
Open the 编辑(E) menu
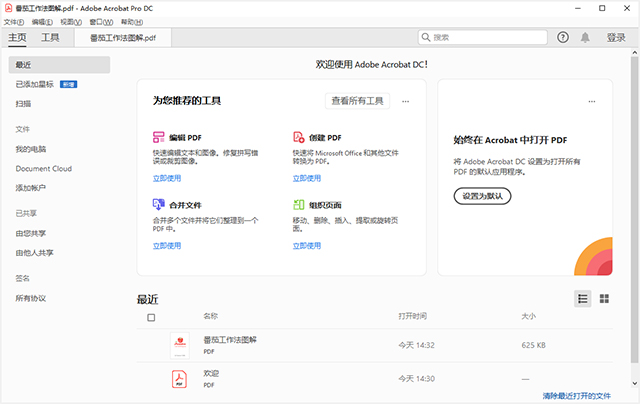(42, 22)
